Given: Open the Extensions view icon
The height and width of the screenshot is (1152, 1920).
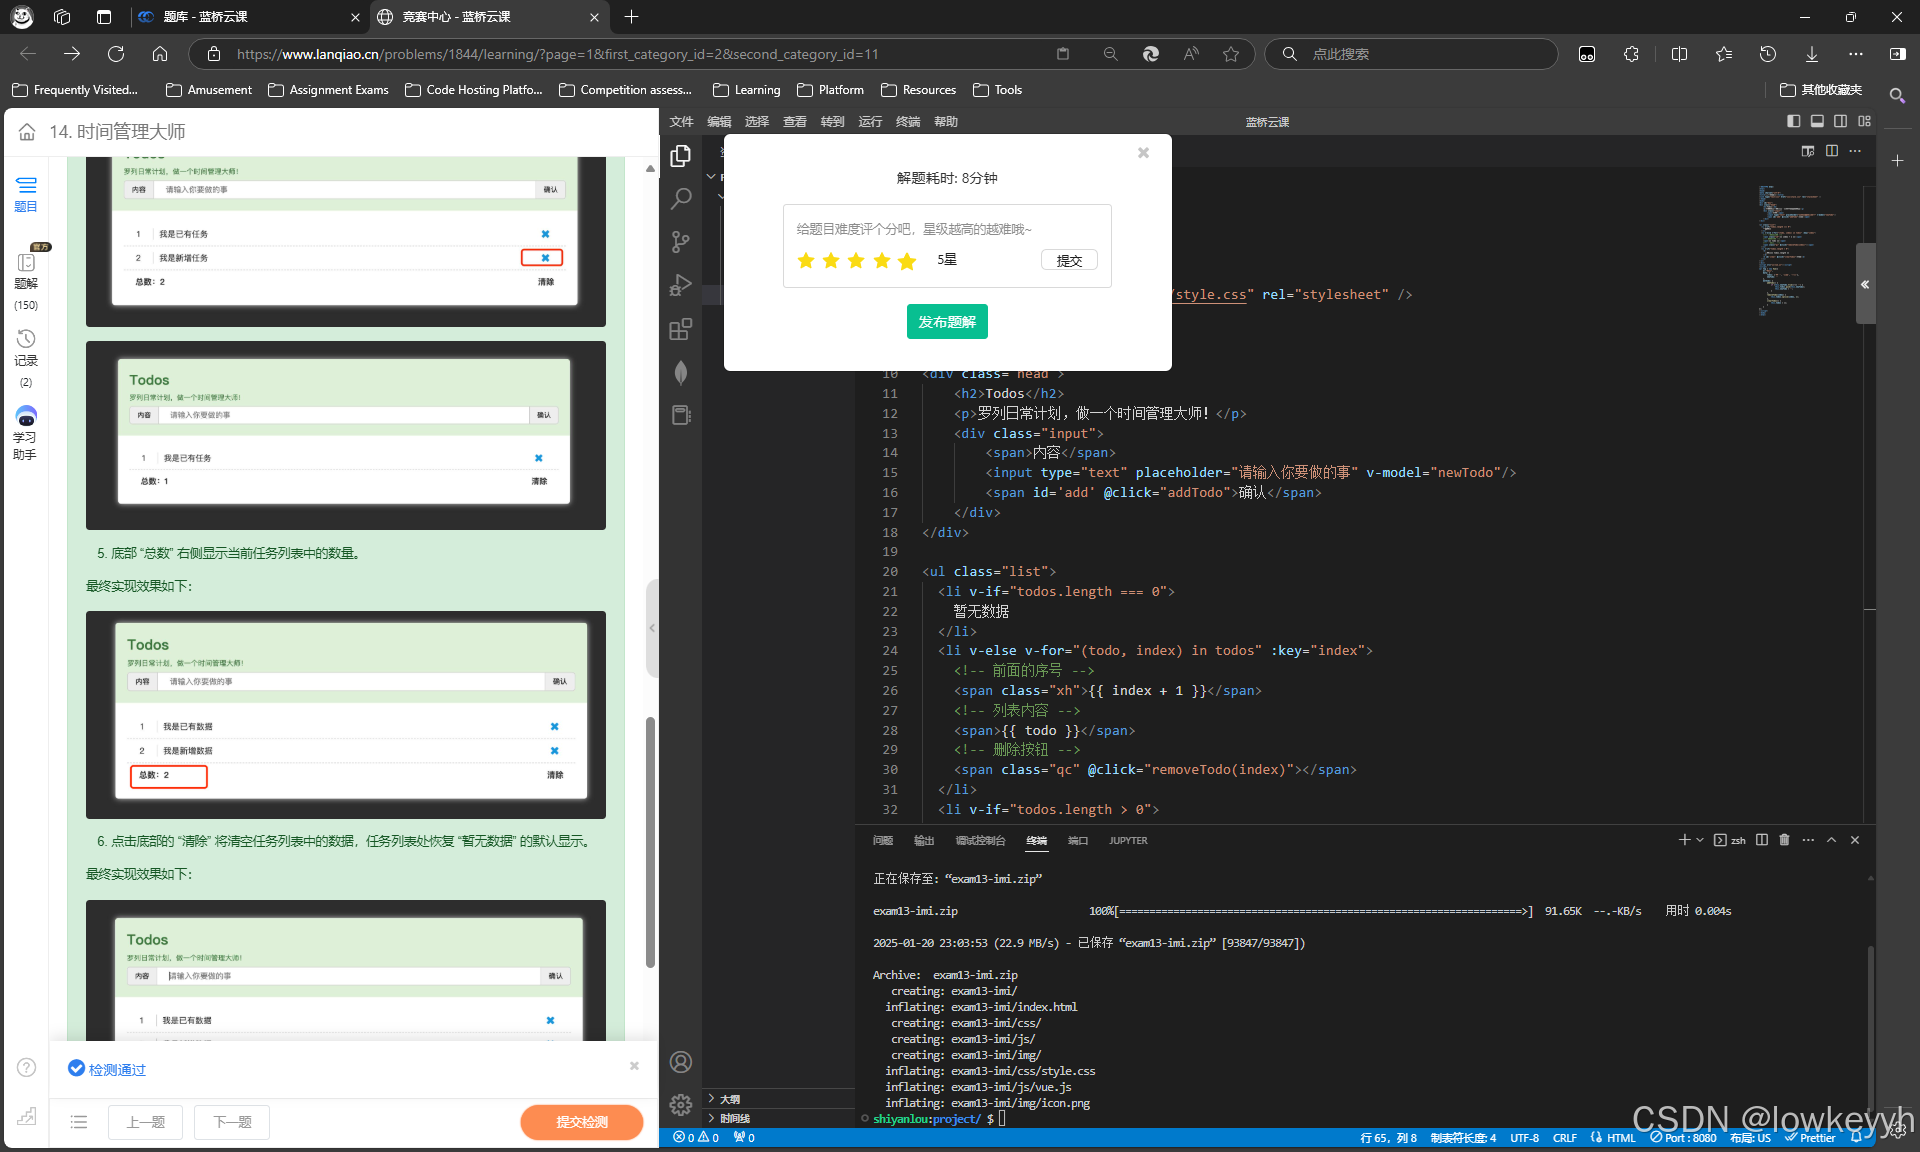Looking at the screenshot, I should point(681,329).
